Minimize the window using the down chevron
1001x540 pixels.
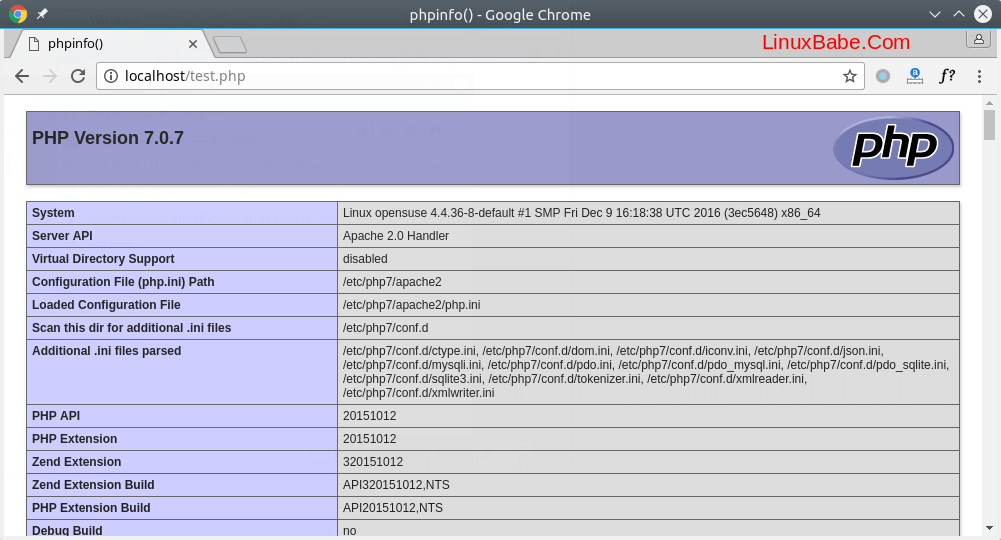point(935,14)
